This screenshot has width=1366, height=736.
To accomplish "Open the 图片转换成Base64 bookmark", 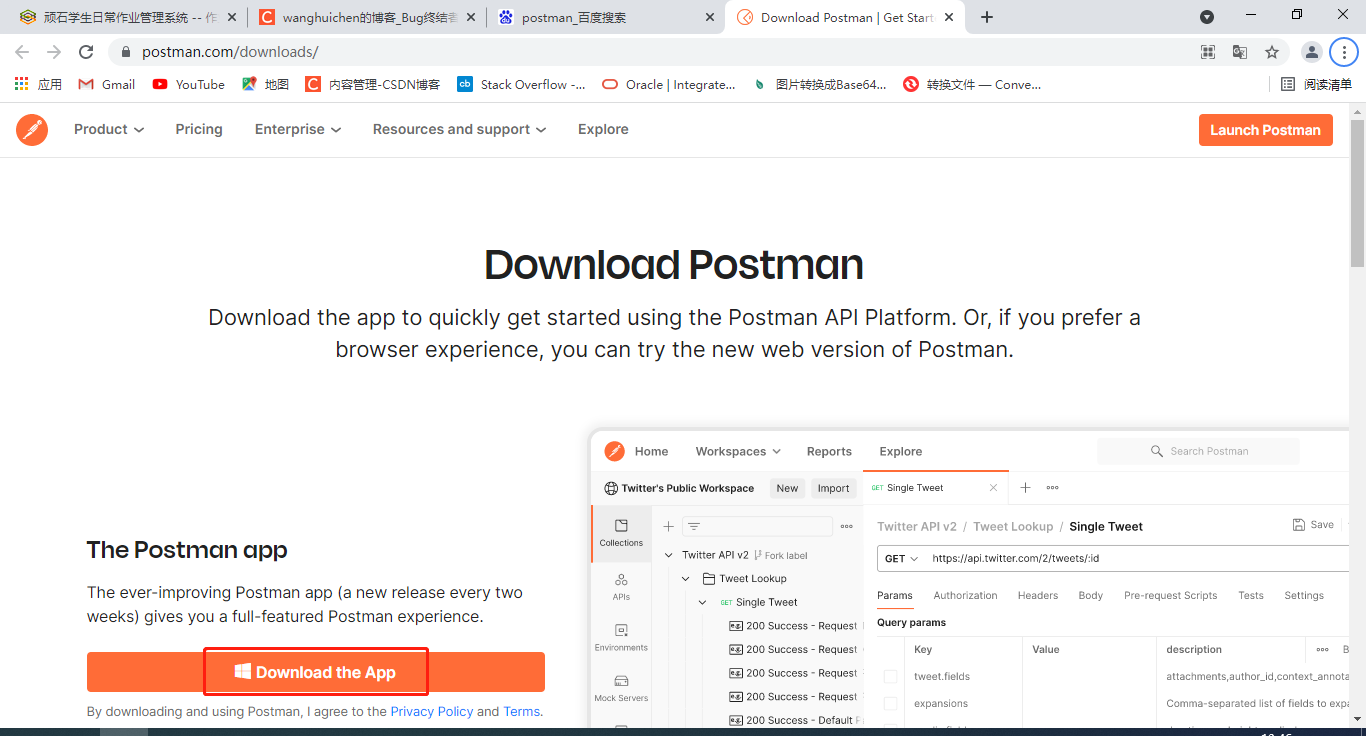I will (819, 84).
